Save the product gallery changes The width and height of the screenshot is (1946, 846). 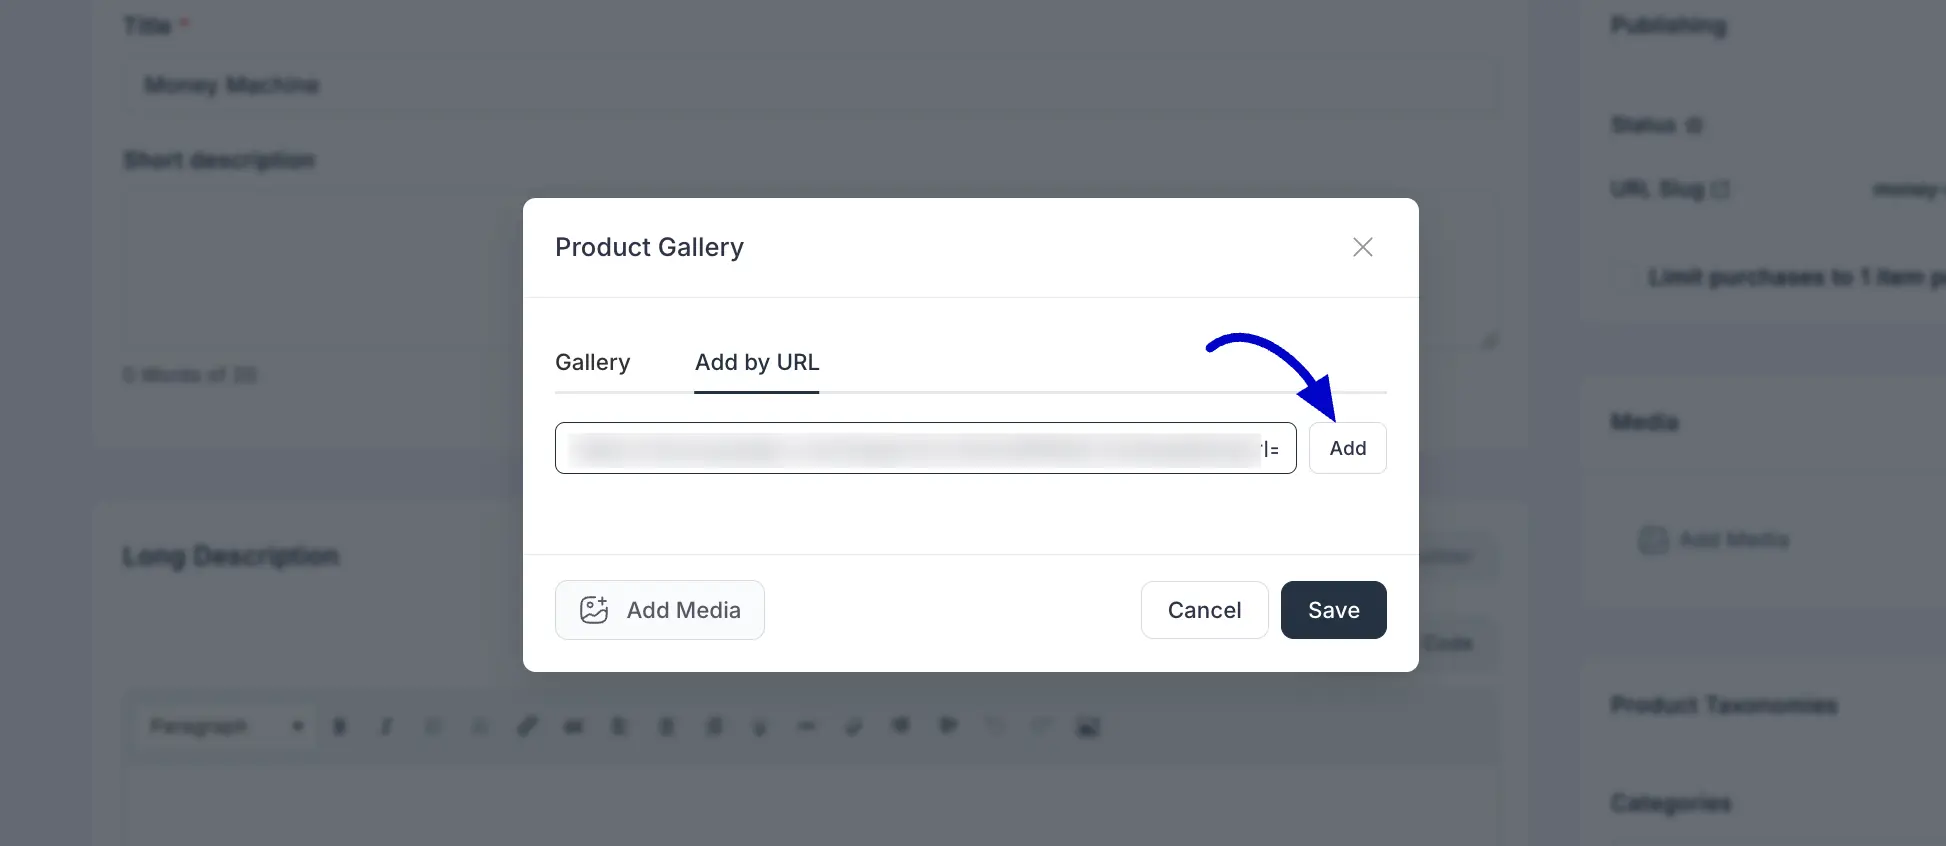tap(1333, 610)
